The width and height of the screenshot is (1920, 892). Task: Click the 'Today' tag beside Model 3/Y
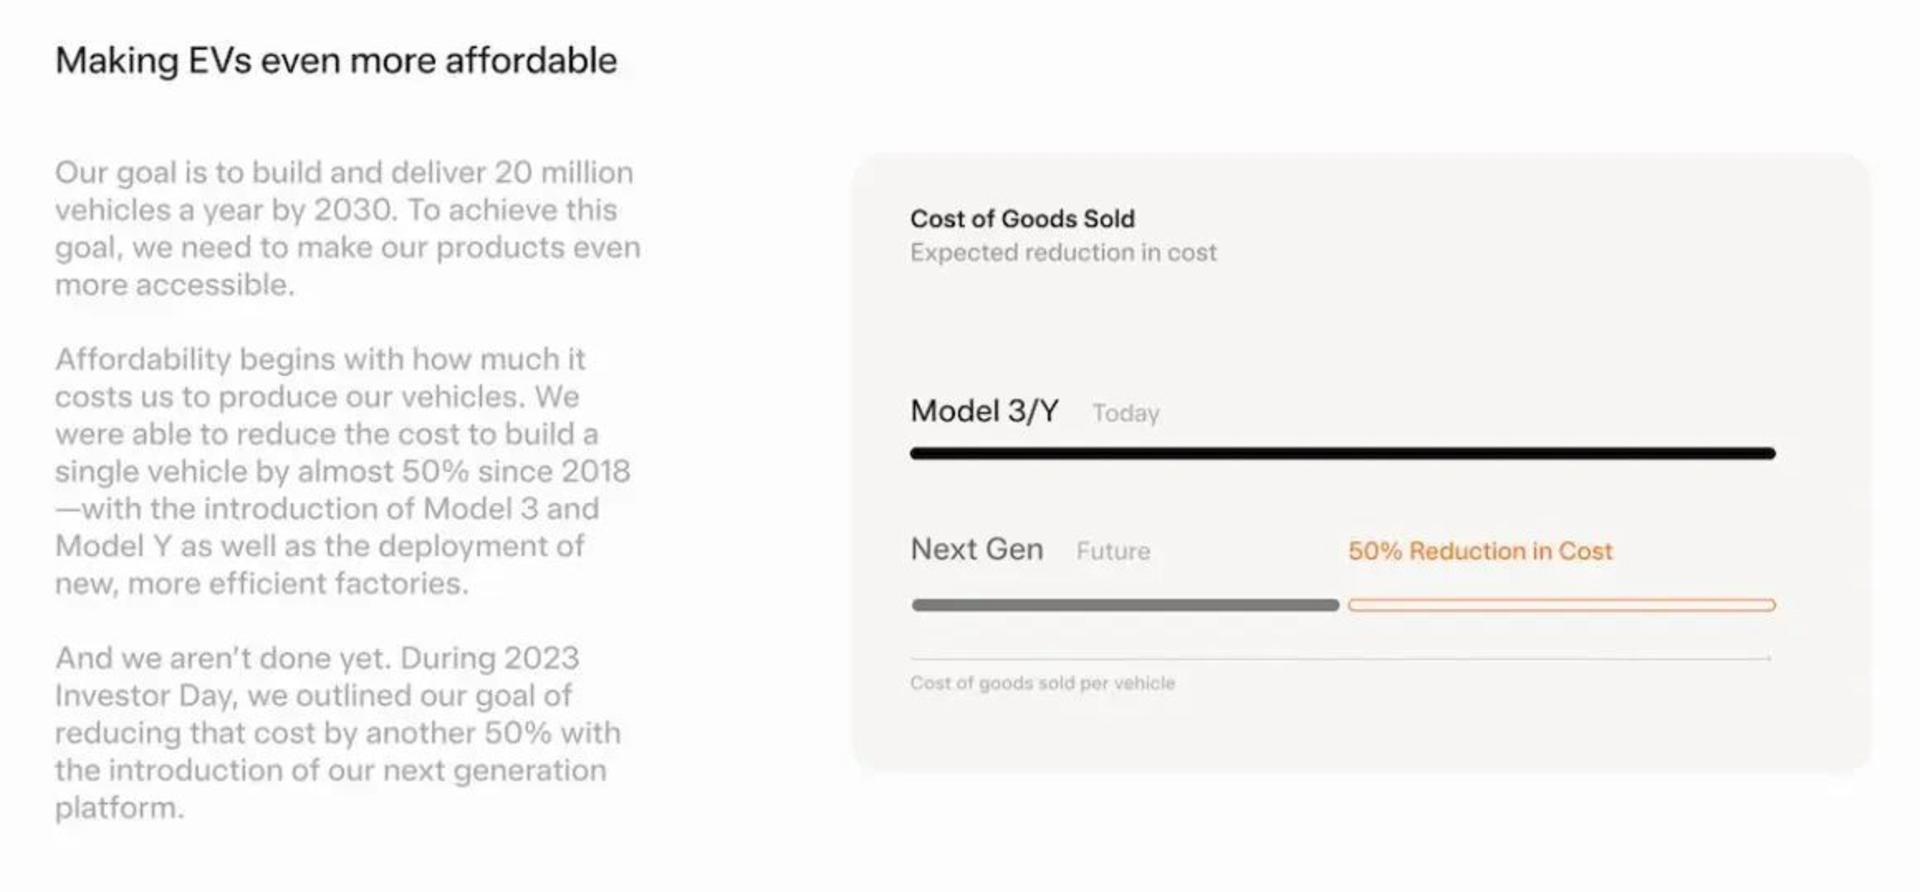click(x=1126, y=413)
